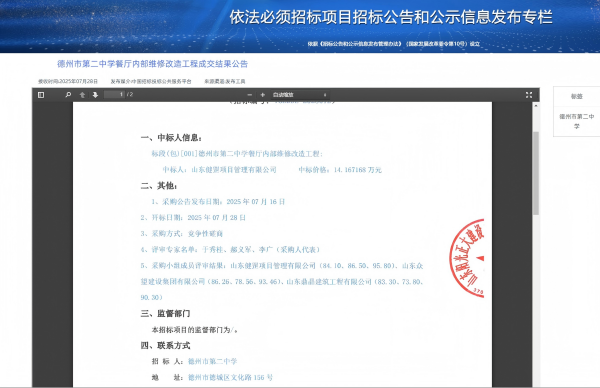Click the 来源渠道 发布工具 label
Image resolution: width=600 pixels, height=388 pixels.
click(225, 82)
